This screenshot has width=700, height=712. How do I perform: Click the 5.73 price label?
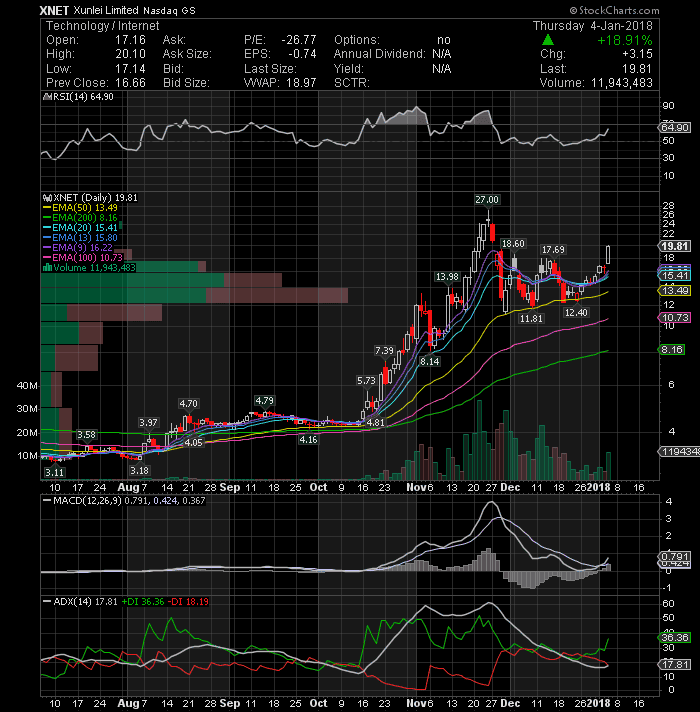pos(366,381)
